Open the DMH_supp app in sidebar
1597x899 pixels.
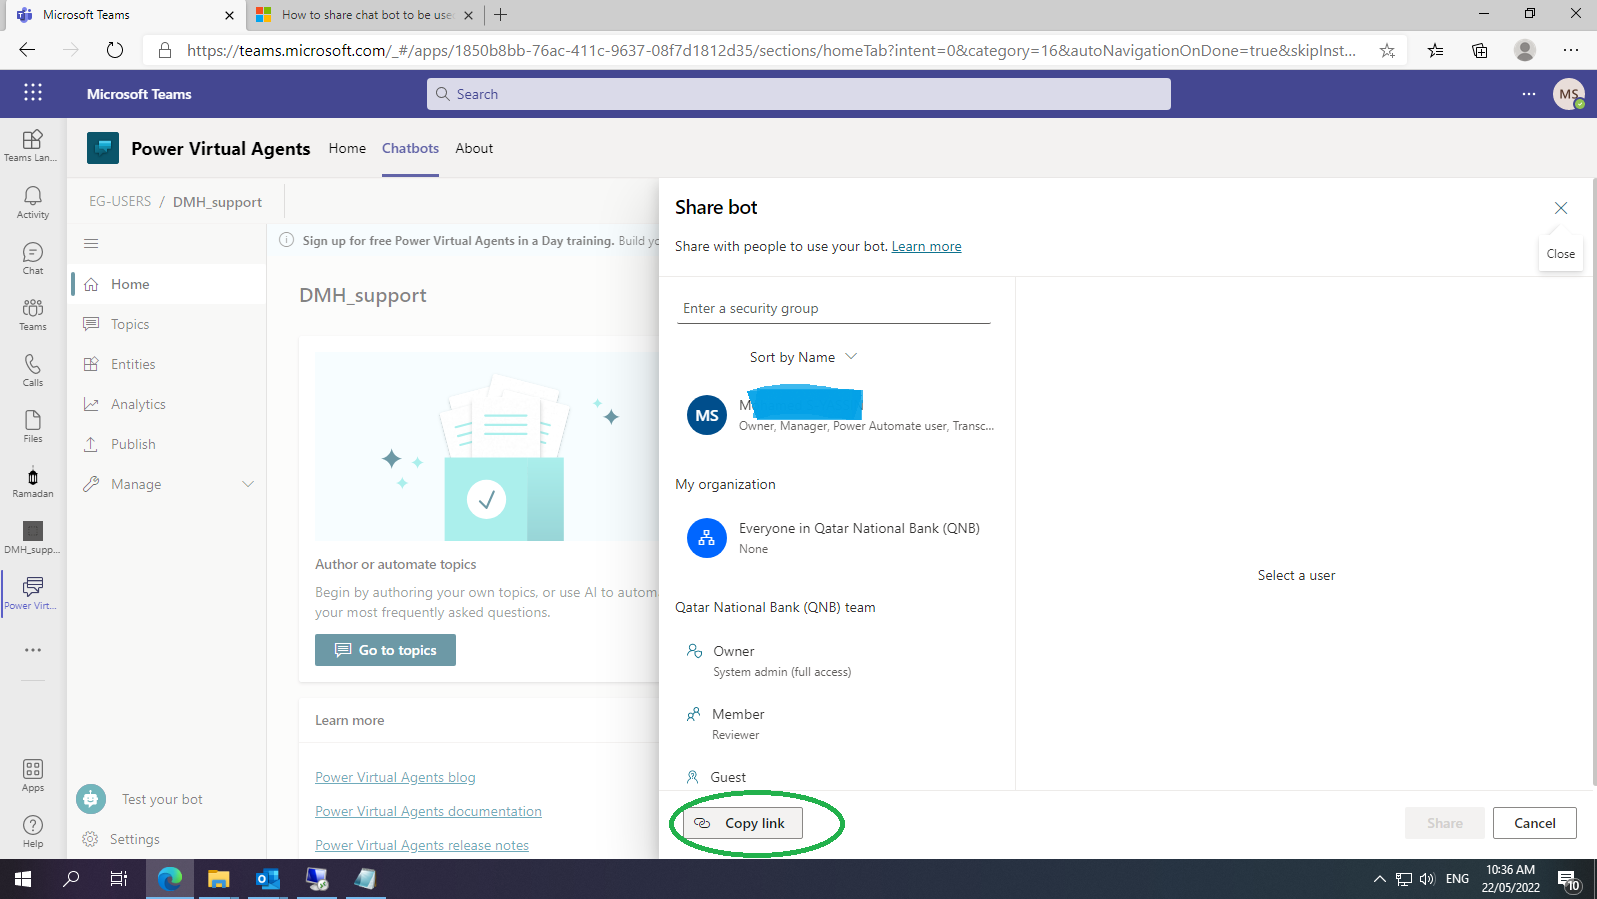(x=33, y=537)
